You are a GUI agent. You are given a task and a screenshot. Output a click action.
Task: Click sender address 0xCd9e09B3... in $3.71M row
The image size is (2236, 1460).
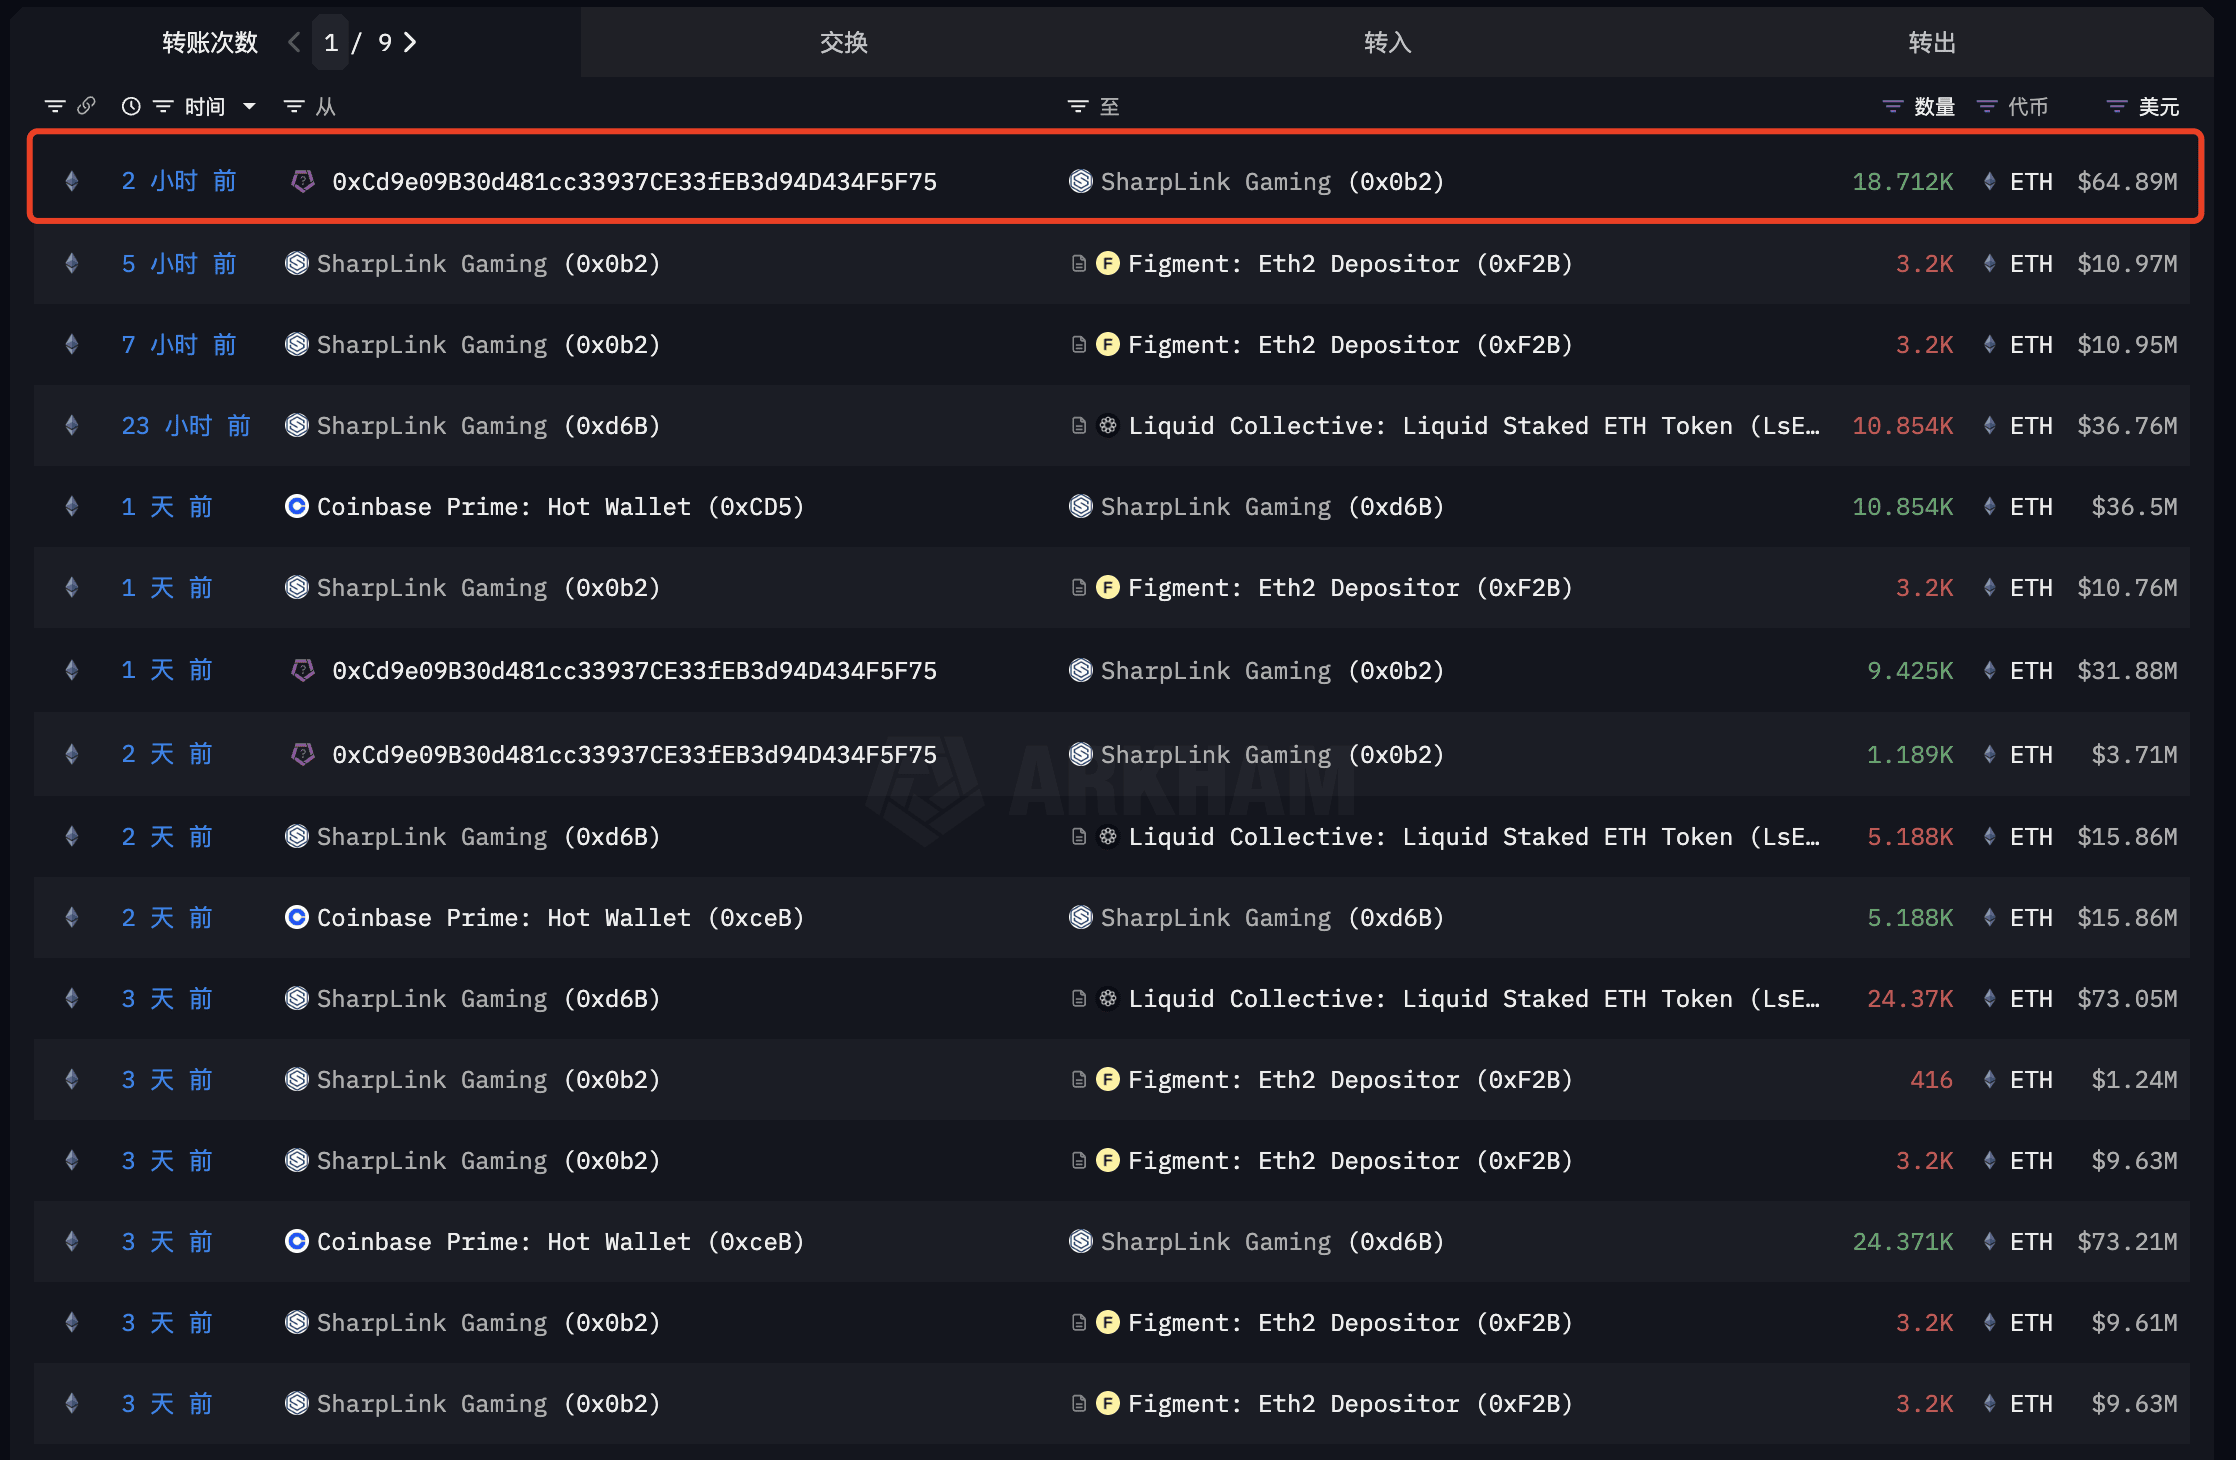(634, 754)
